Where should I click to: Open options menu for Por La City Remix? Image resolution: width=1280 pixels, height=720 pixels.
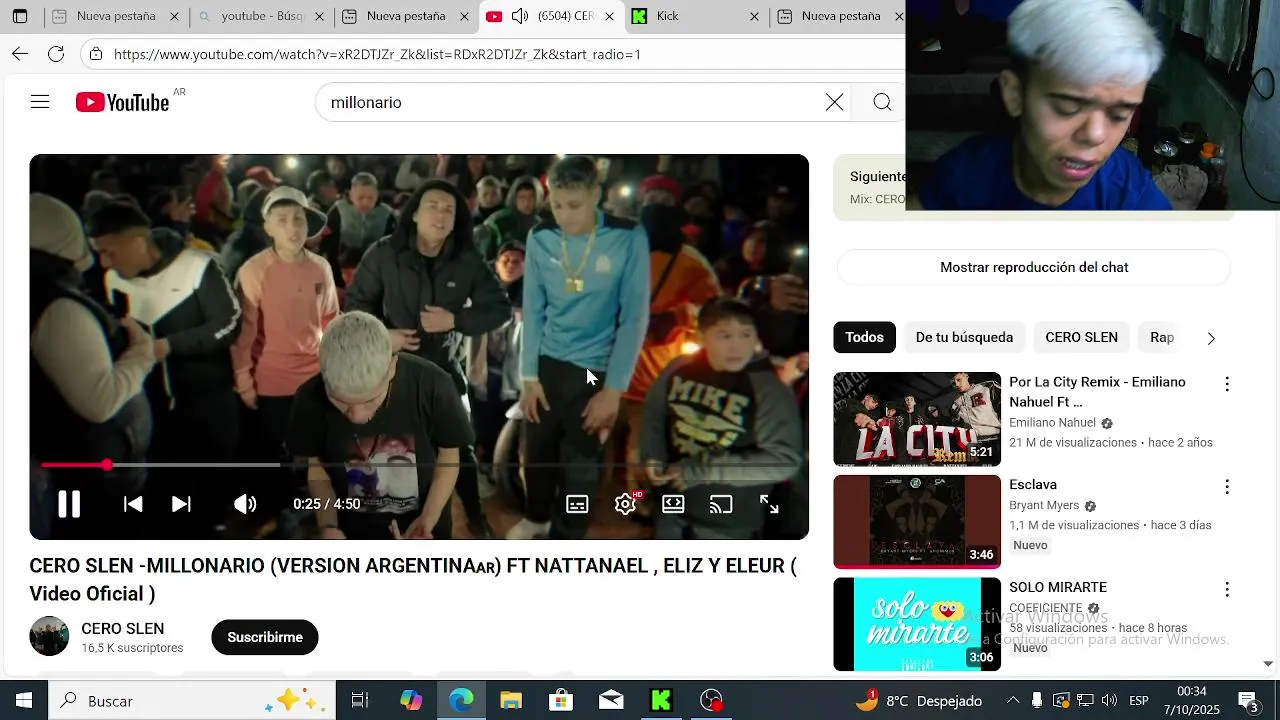click(1227, 384)
